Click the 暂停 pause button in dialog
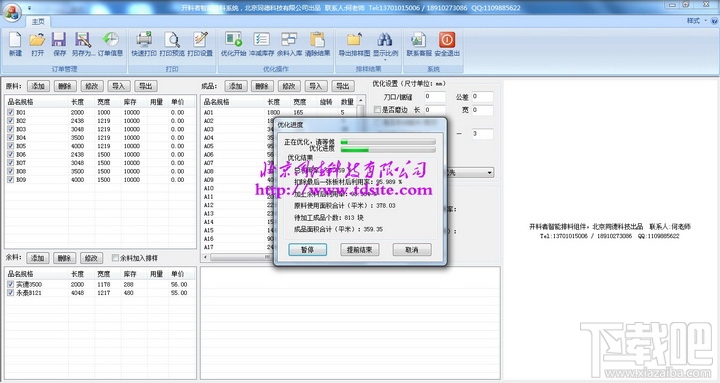This screenshot has height=383, width=720. (x=307, y=250)
